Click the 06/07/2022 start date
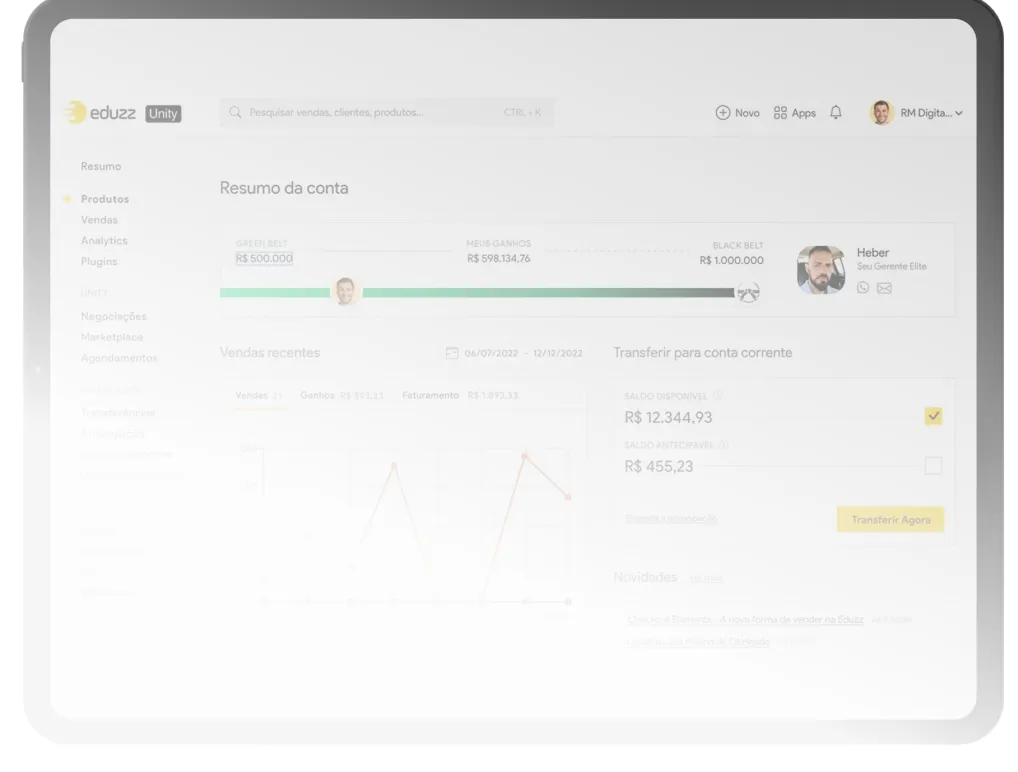The width and height of the screenshot is (1018, 772). pos(491,353)
